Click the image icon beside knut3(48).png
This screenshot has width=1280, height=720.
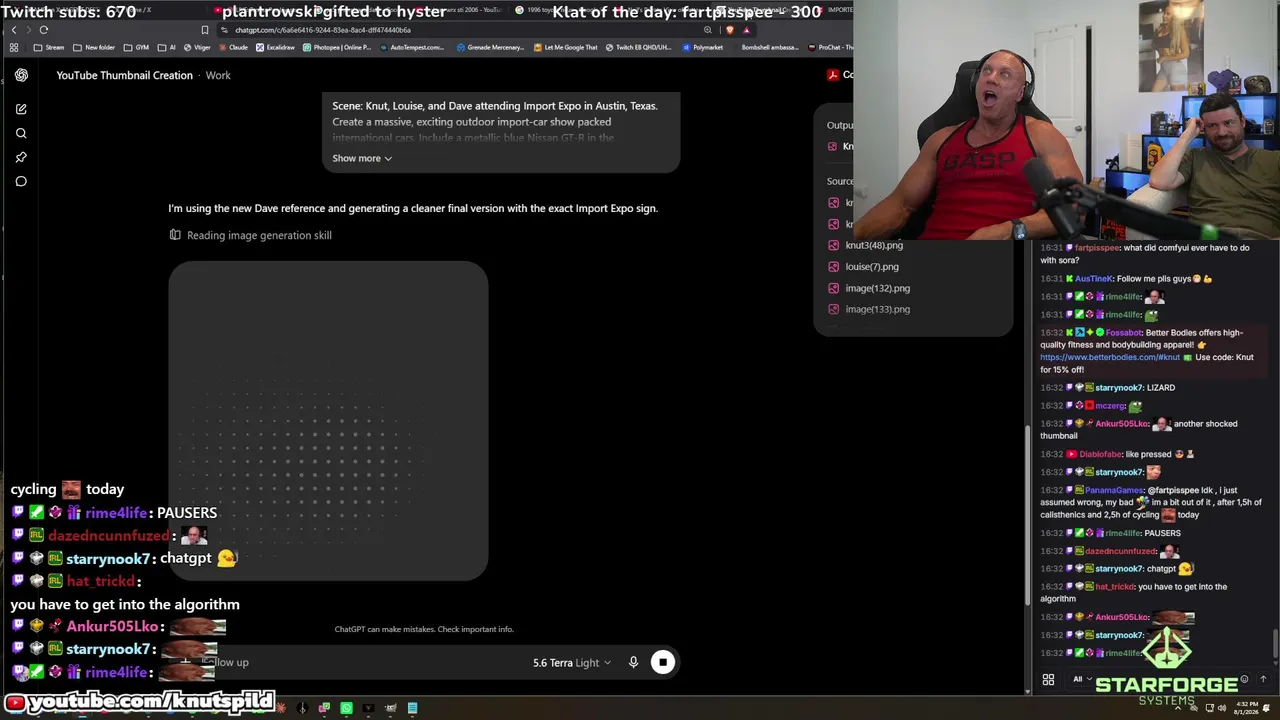click(x=834, y=245)
